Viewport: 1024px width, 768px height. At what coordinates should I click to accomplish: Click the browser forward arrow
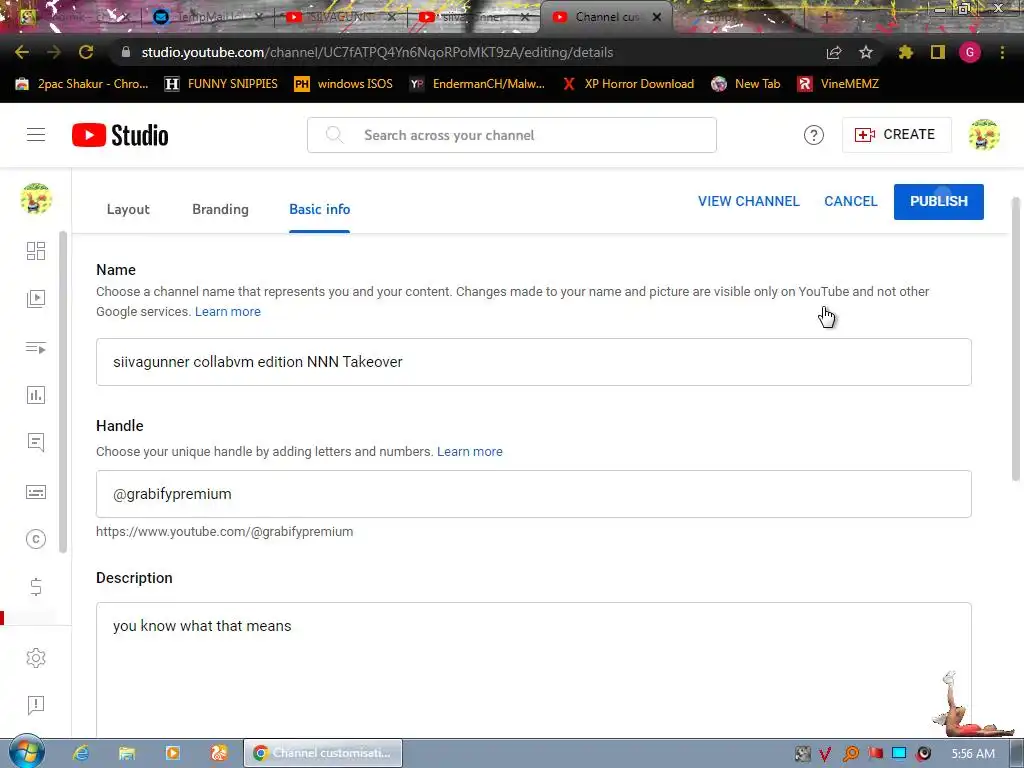(54, 52)
